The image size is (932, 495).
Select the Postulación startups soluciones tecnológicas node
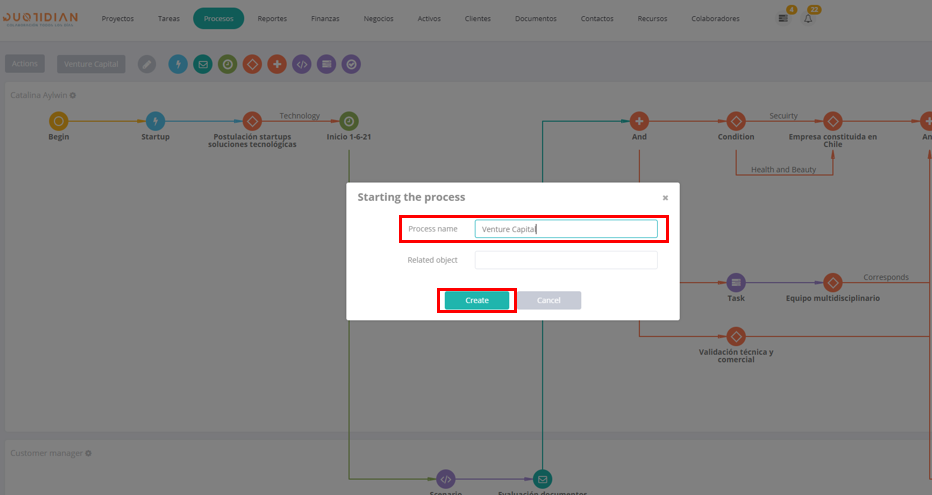(252, 121)
